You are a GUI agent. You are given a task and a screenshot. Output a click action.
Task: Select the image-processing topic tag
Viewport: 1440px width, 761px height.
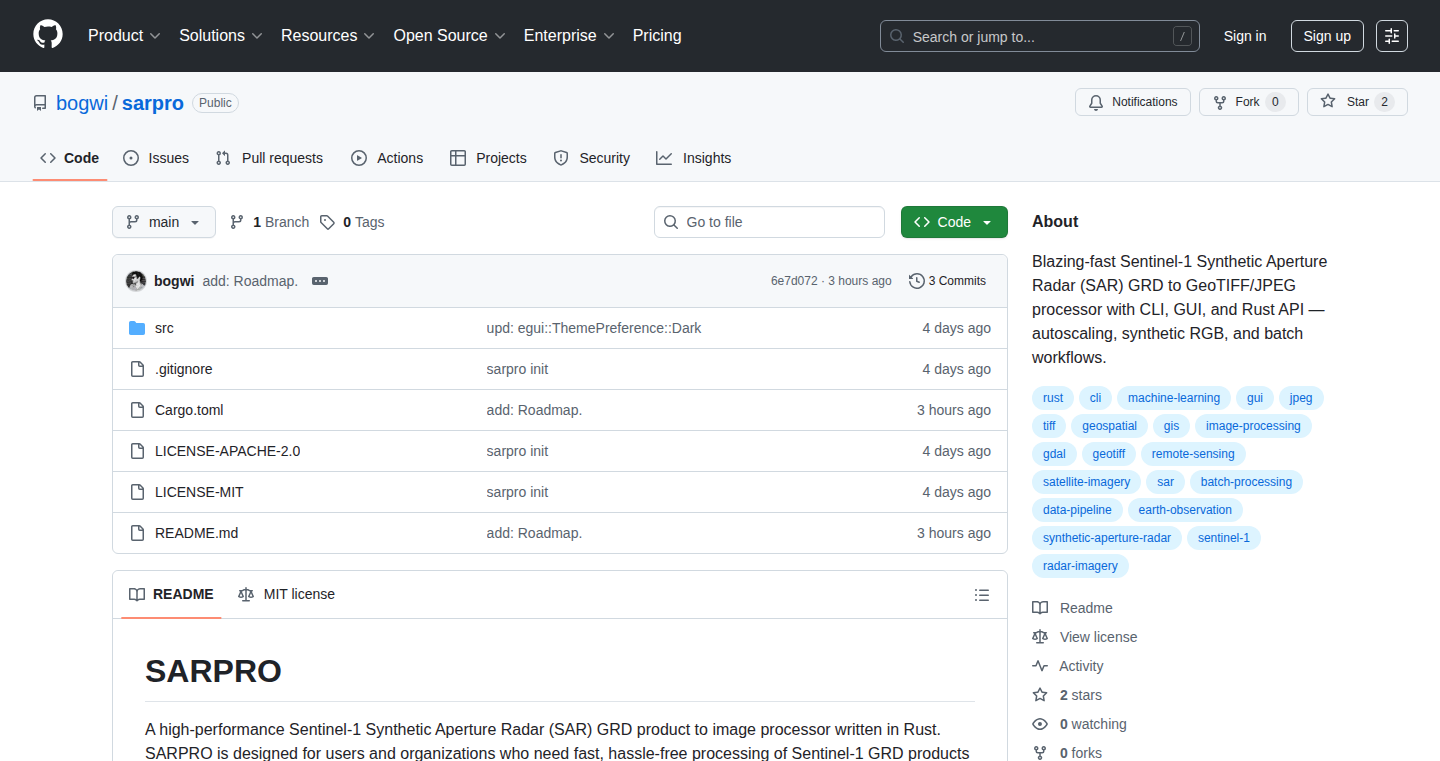click(x=1253, y=426)
